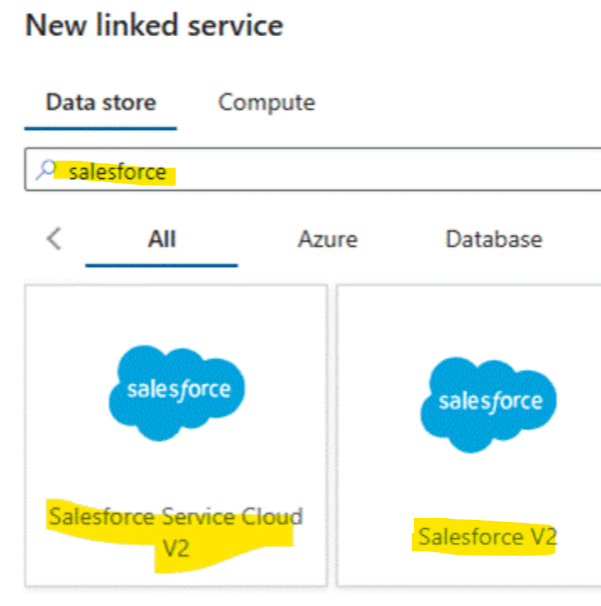Image resolution: width=601 pixels, height=606 pixels.
Task: Click the Salesforce Service Cloud V2 cloud logo
Action: coord(176,391)
